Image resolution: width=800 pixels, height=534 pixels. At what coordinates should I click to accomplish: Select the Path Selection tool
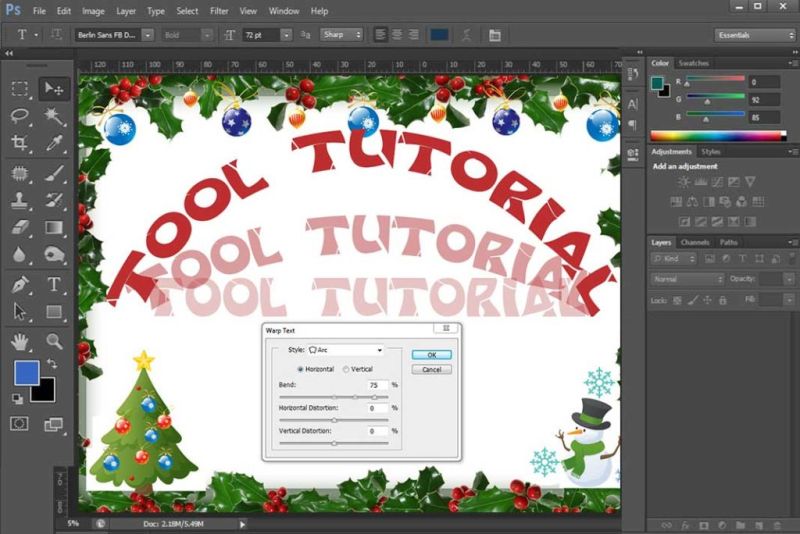(19, 311)
